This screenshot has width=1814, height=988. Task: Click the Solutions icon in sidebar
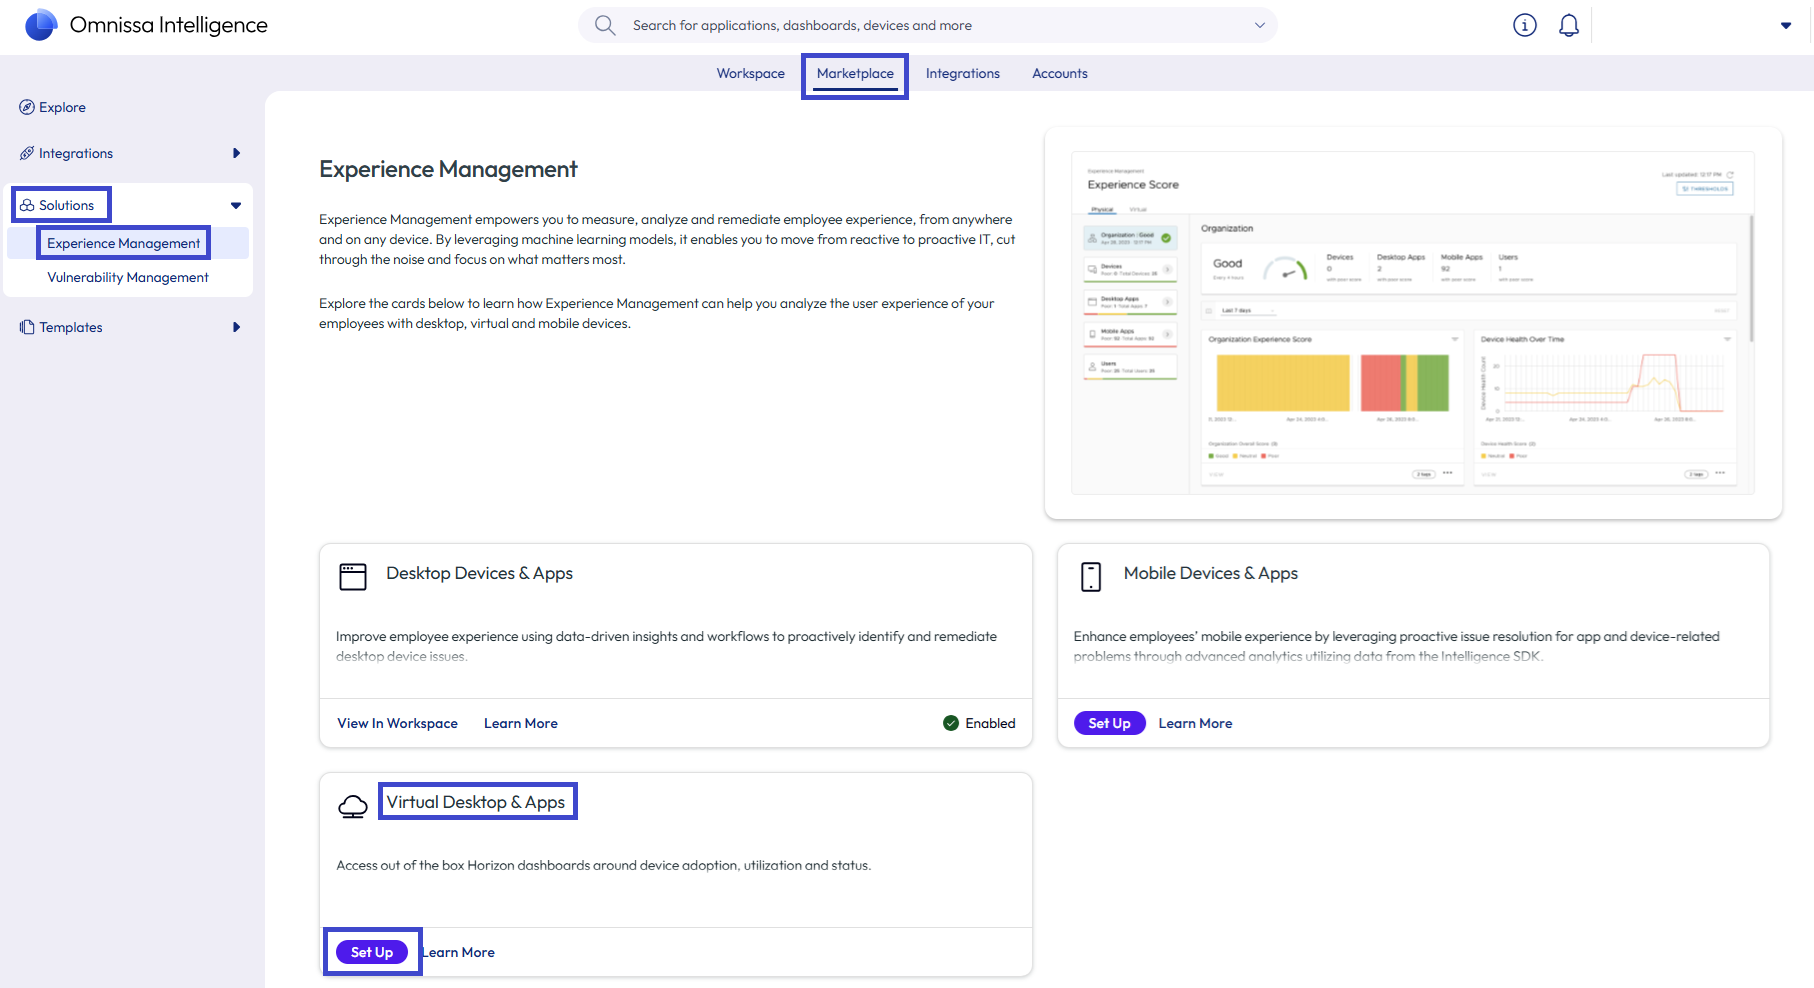coord(27,205)
